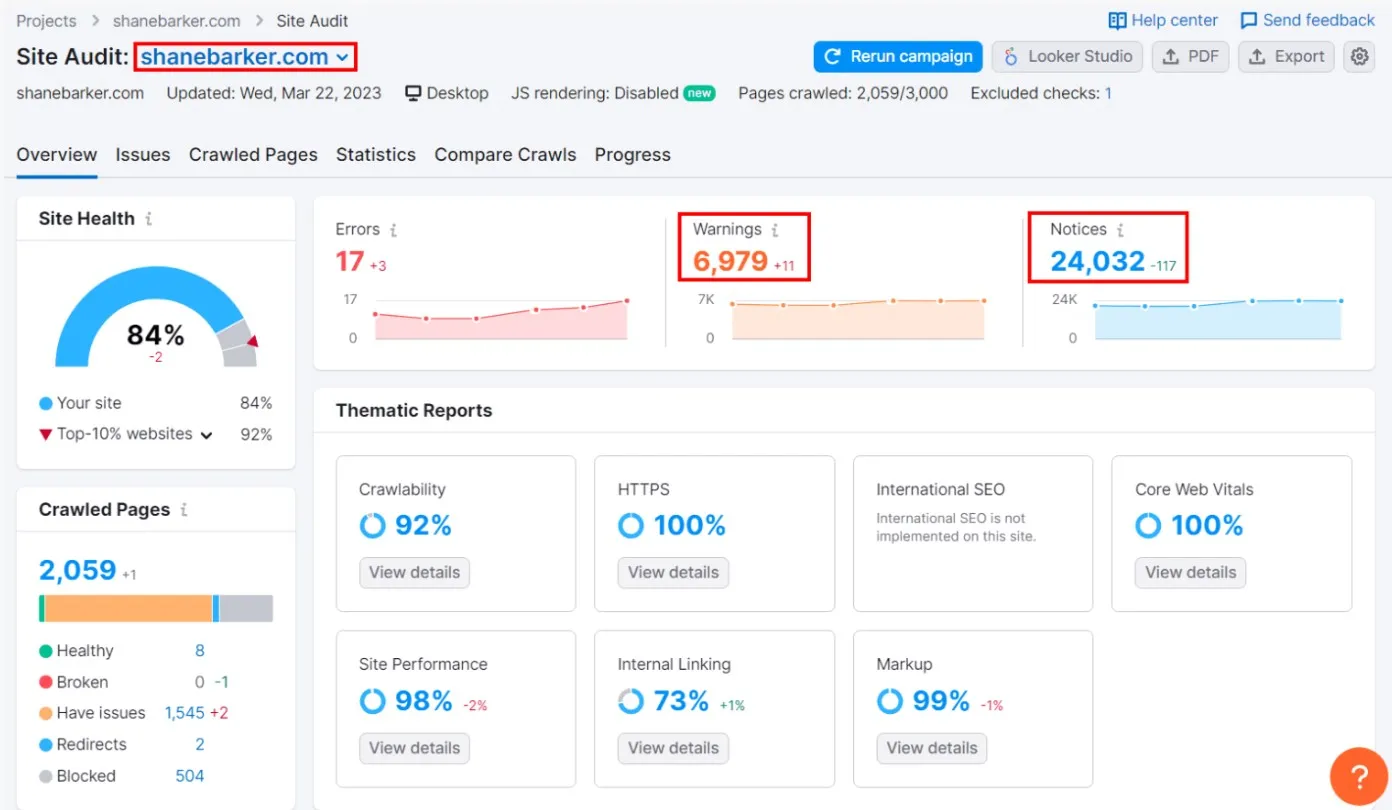View details for Internal Linking
The width and height of the screenshot is (1392, 810).
click(x=673, y=748)
